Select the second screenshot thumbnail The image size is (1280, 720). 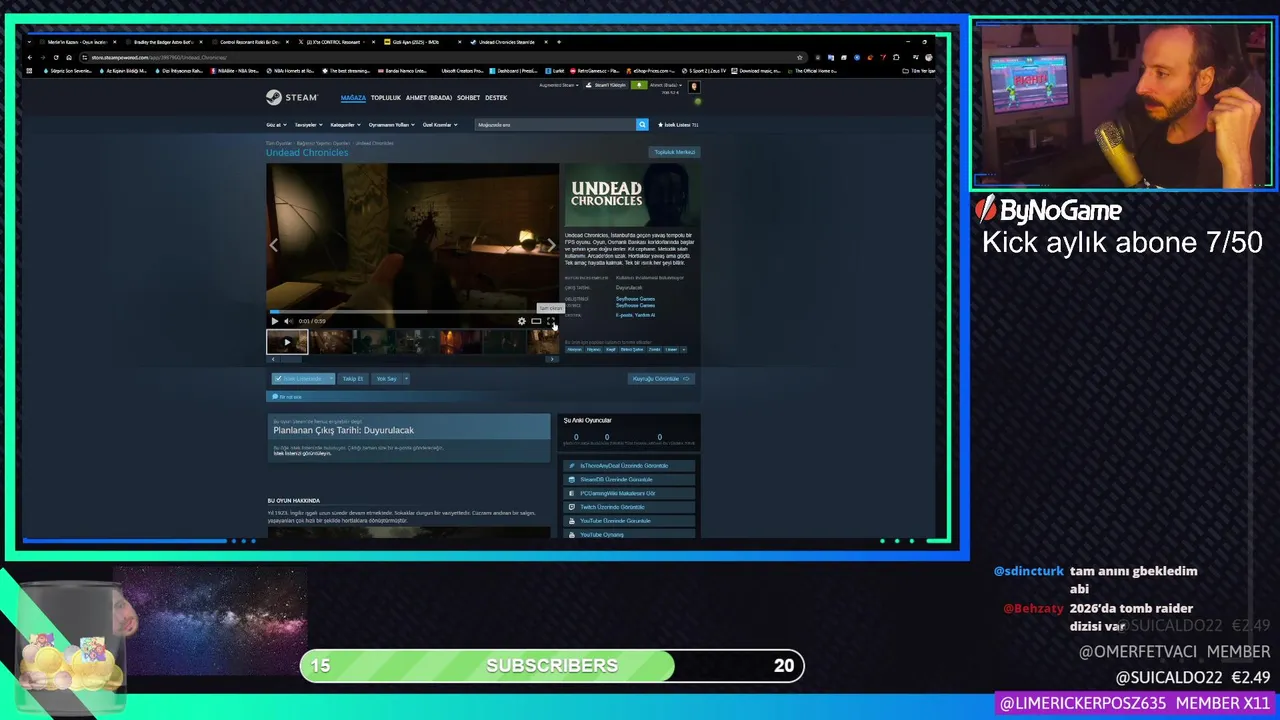pos(330,342)
